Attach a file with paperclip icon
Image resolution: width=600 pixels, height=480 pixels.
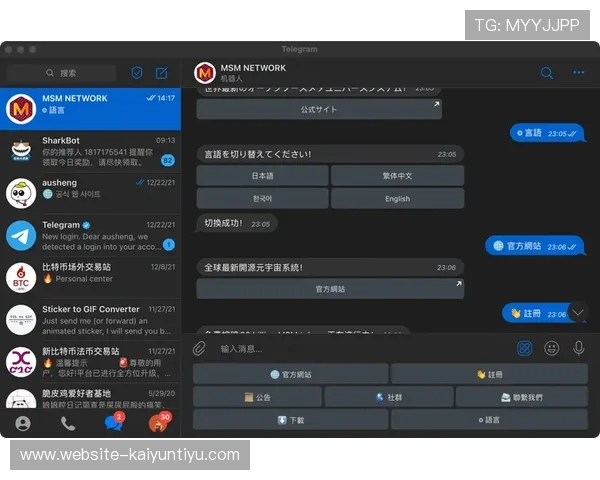click(199, 348)
